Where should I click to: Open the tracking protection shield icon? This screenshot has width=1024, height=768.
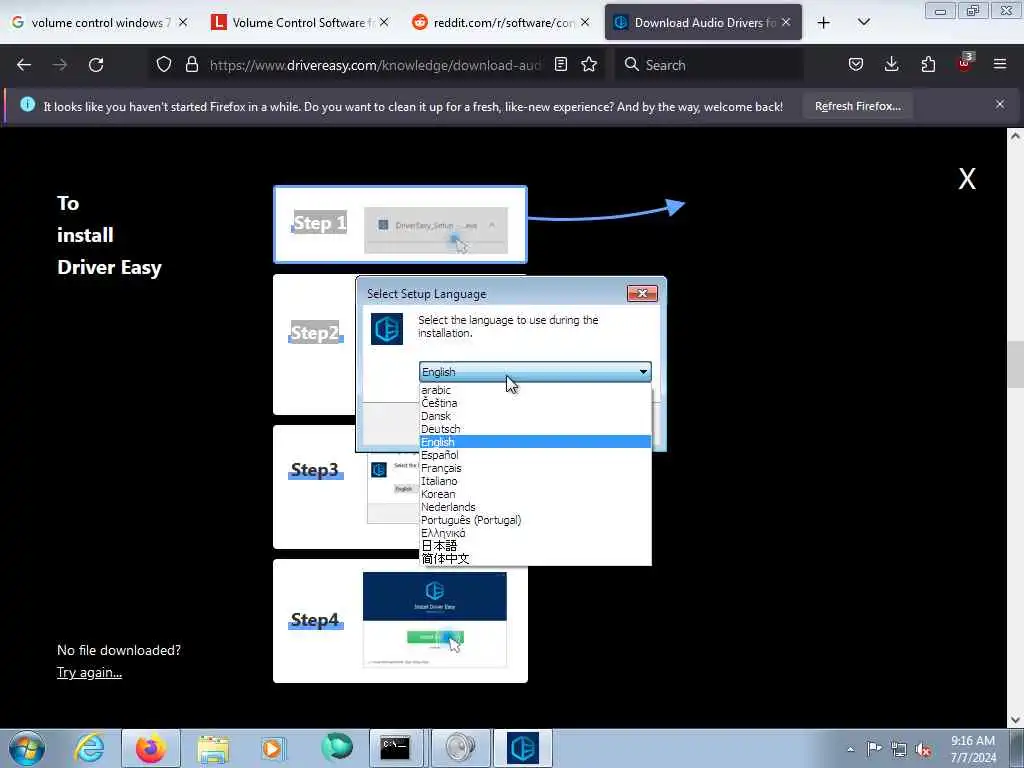(x=164, y=65)
